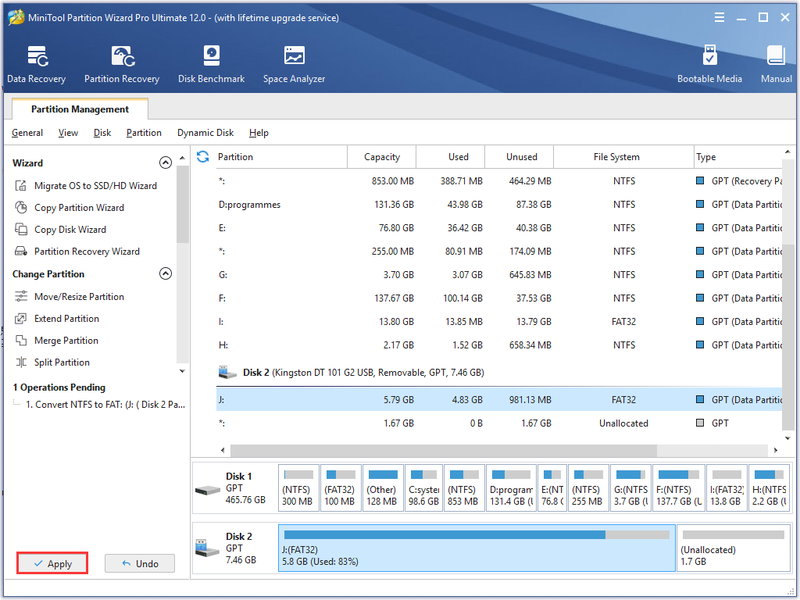Select the Partition Management tab
This screenshot has height=600, width=800.
point(80,109)
